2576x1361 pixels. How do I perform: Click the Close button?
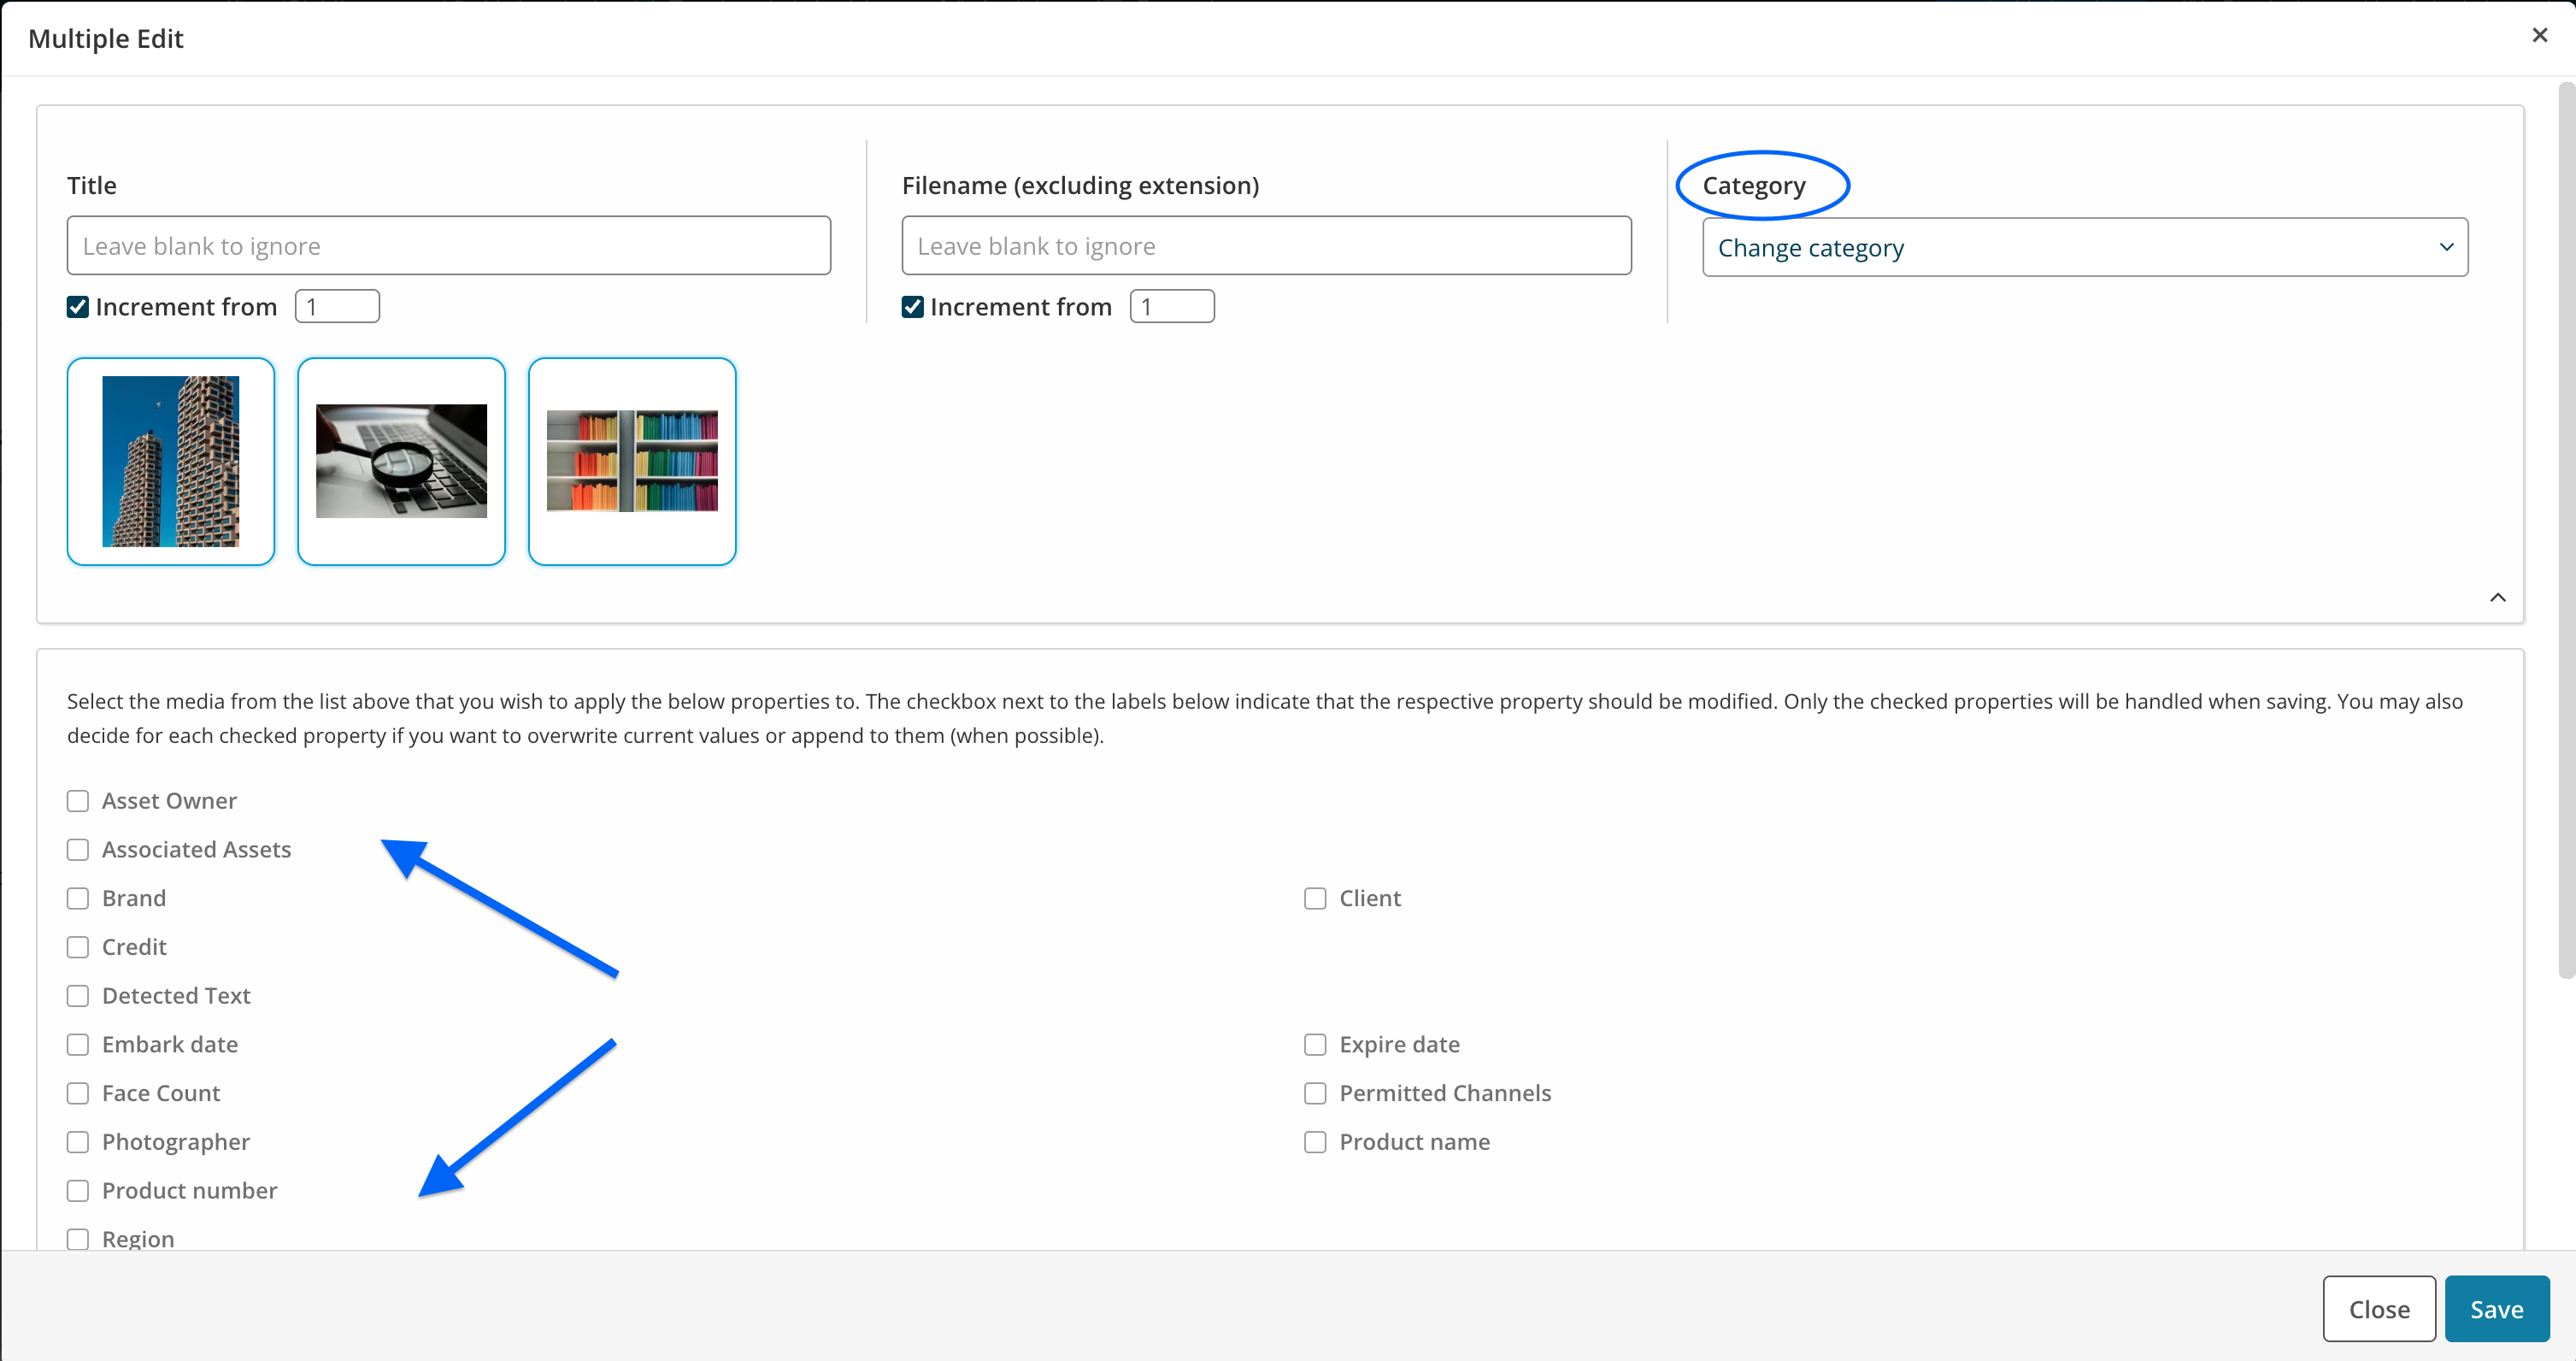pos(2379,1309)
